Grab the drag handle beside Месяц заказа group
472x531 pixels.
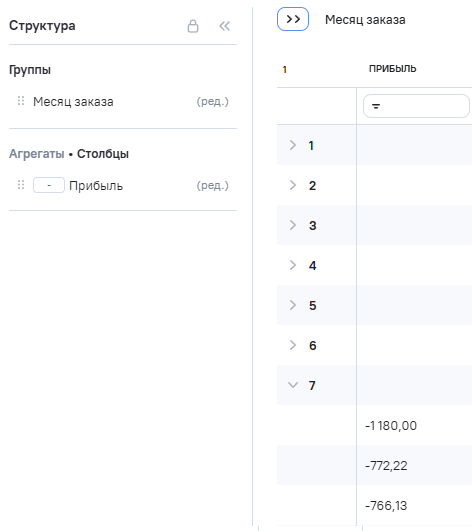[x=21, y=101]
